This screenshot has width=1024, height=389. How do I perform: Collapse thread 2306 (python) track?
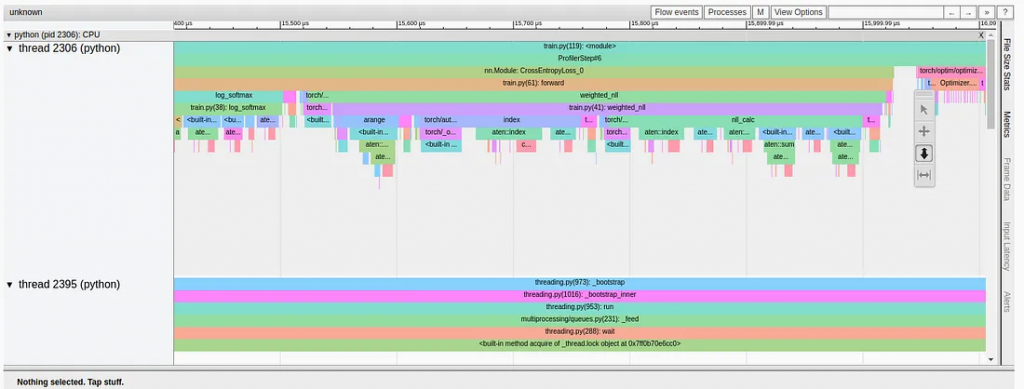click(9, 48)
